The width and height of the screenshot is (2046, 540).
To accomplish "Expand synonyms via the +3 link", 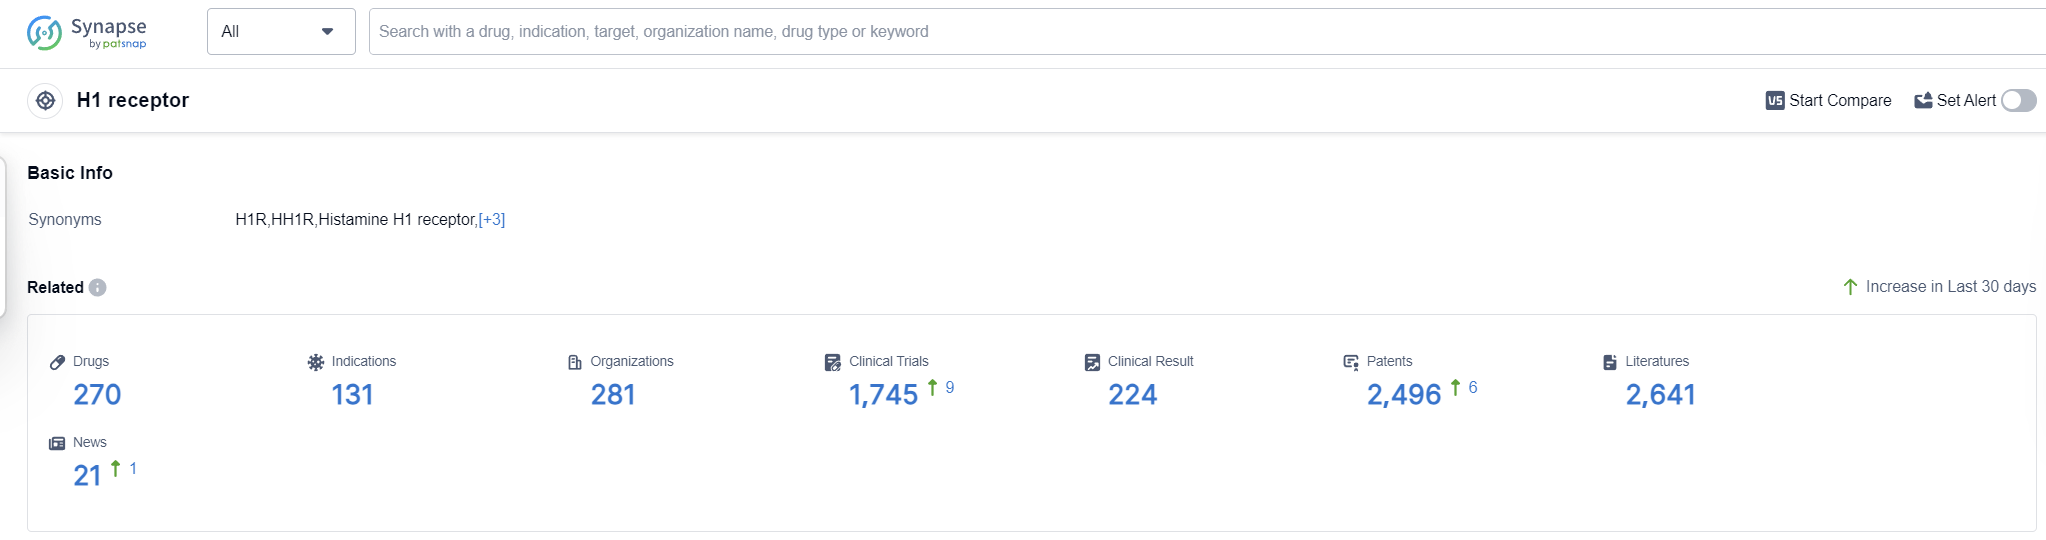I will (x=492, y=220).
